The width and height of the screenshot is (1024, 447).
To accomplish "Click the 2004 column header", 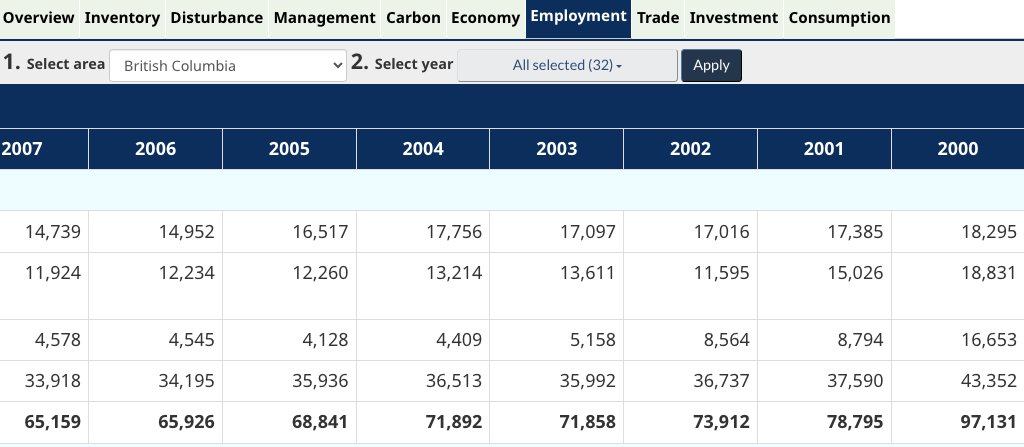I will click(x=423, y=148).
